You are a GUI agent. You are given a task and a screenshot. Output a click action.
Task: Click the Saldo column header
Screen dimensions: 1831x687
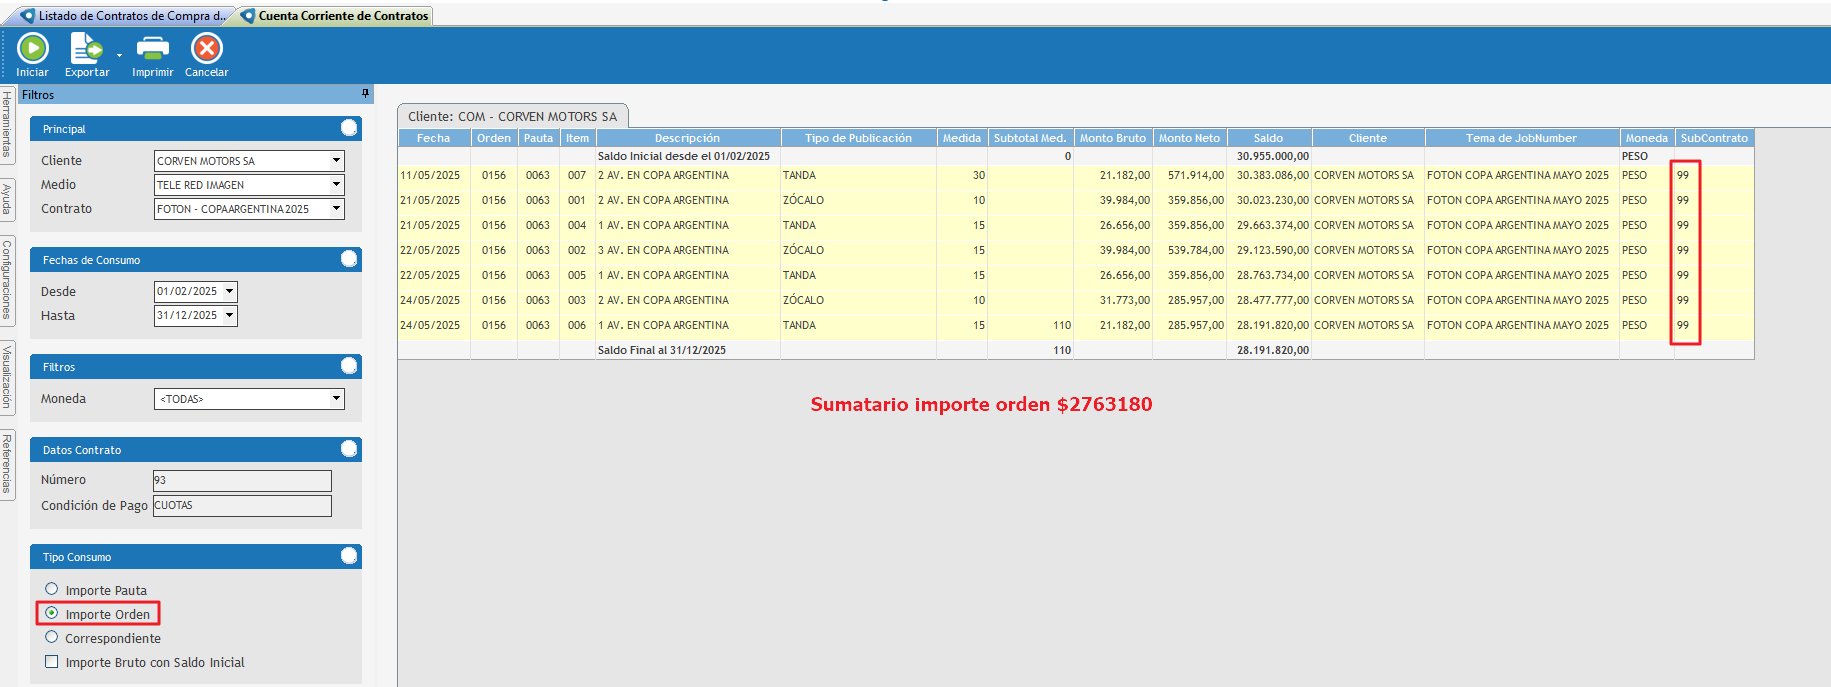point(1269,138)
